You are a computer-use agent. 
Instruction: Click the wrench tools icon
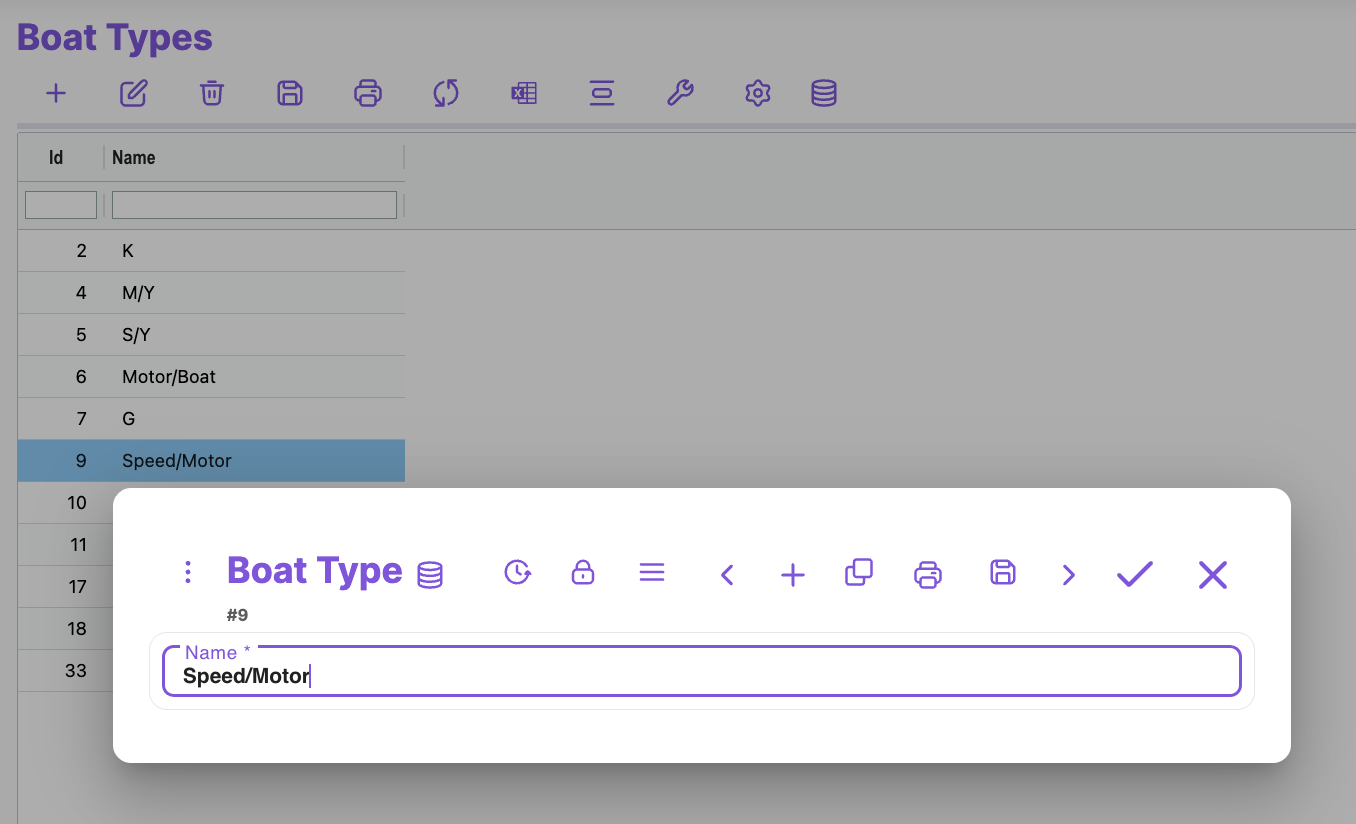pos(680,94)
